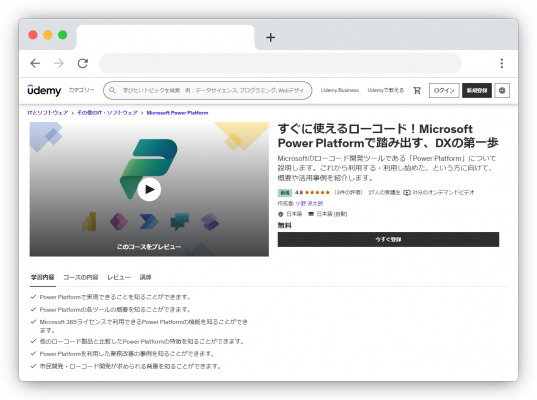The image size is (537, 400).
Task: Play the course preview video
Action: [x=149, y=189]
